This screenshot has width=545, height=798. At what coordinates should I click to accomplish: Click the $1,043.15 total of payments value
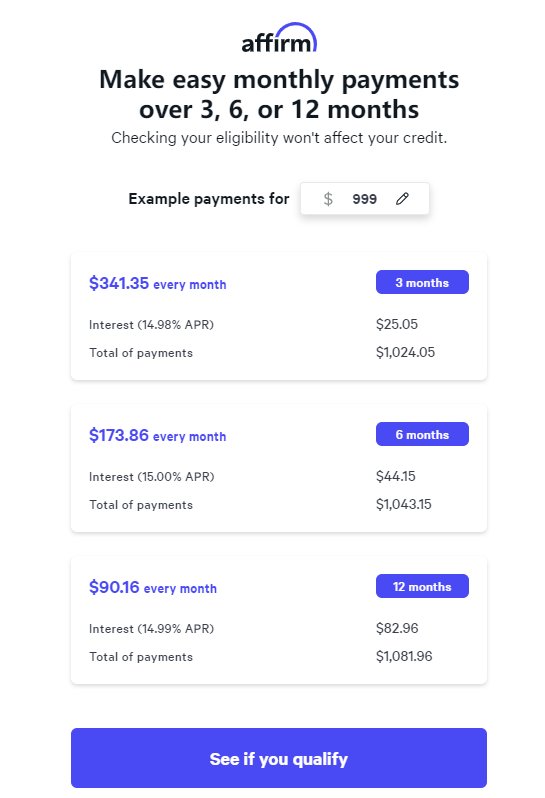click(404, 504)
